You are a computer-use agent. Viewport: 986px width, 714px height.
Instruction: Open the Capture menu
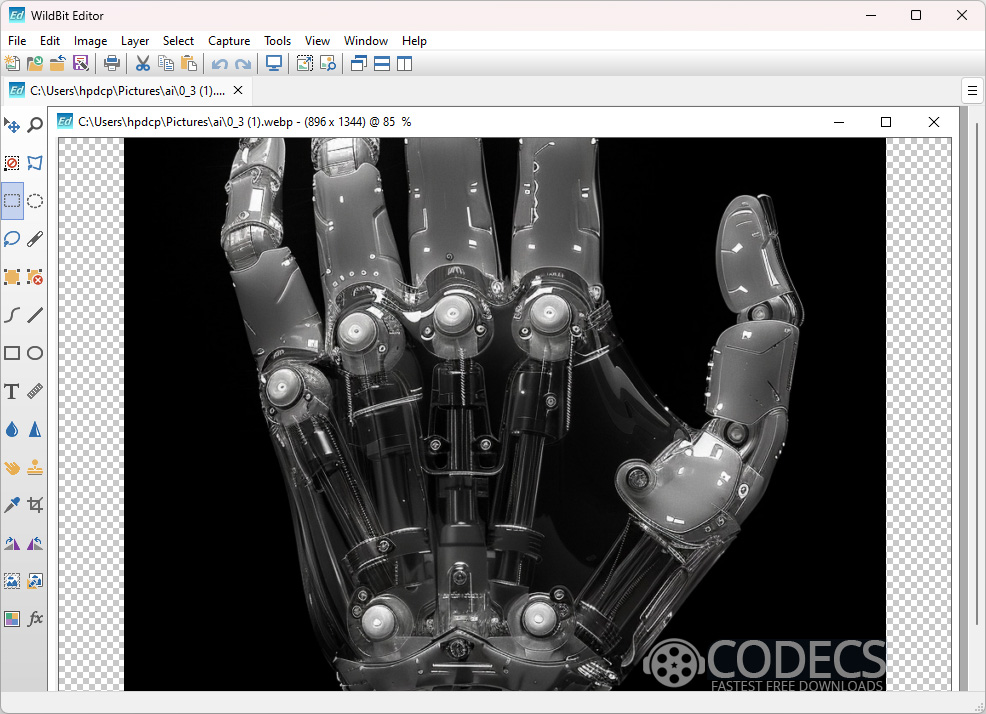coord(229,41)
